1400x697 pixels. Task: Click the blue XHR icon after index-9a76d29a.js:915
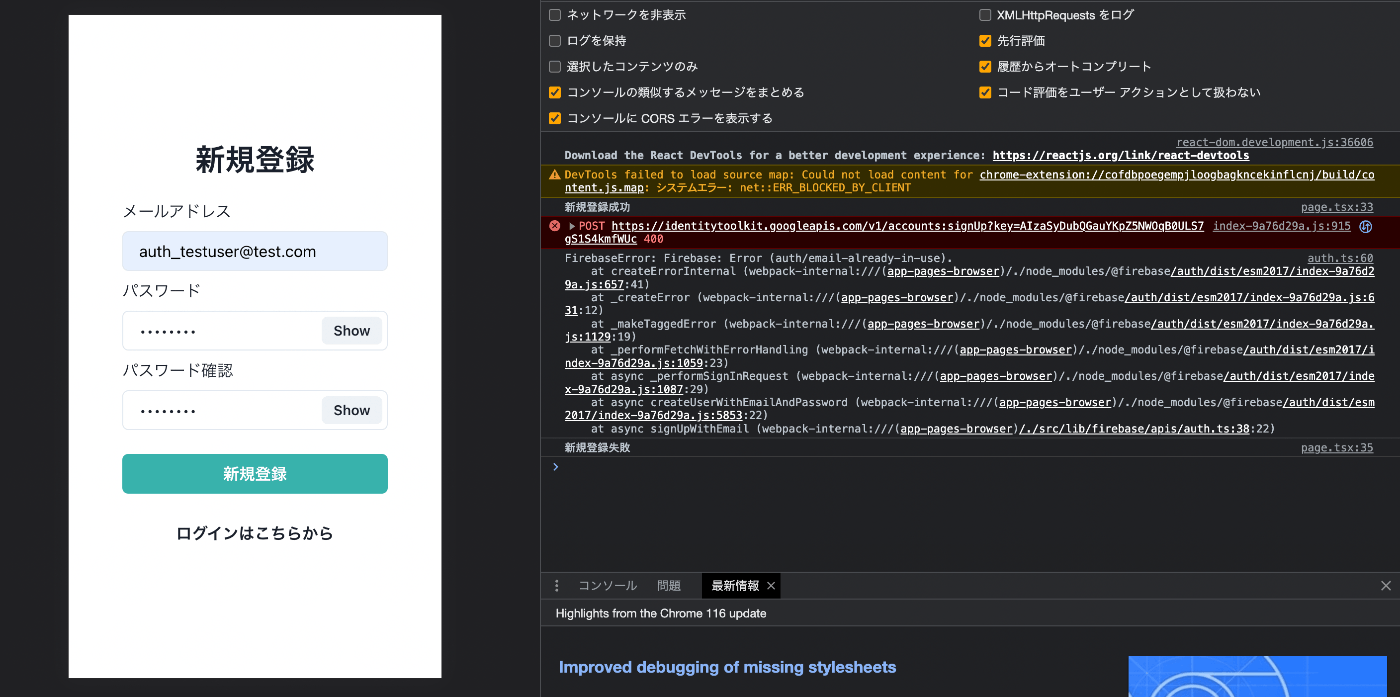[1366, 227]
